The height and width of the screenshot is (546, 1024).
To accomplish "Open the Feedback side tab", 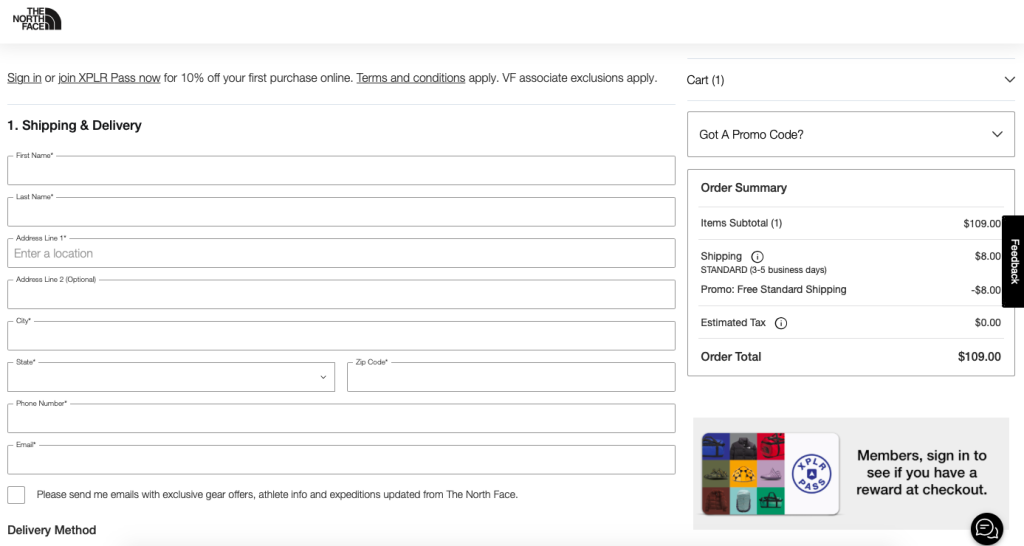I will tap(1013, 261).
